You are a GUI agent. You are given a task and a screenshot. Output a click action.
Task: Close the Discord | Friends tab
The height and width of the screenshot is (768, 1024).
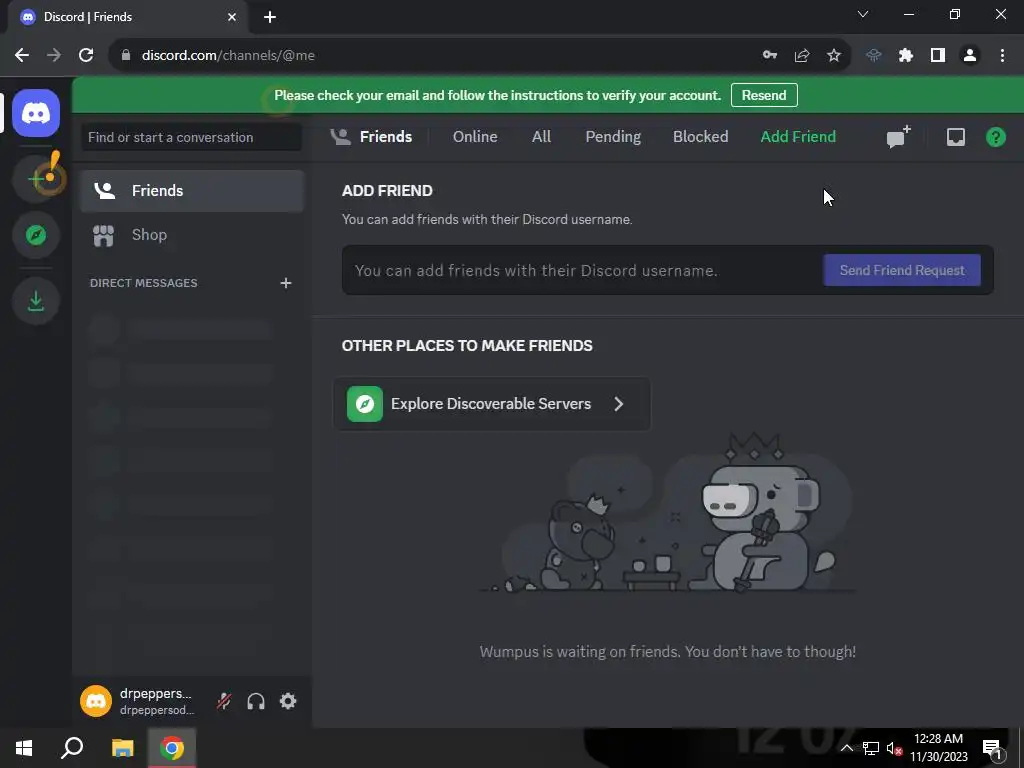click(x=232, y=17)
